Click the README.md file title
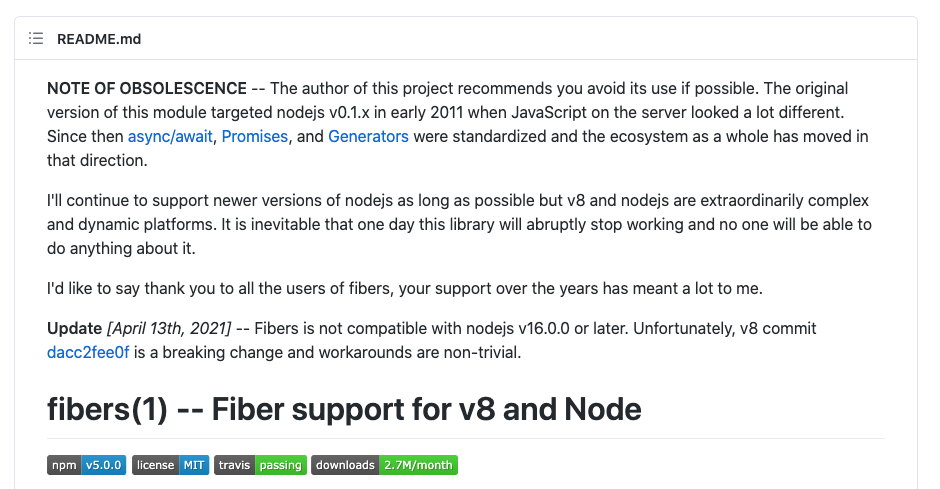Screen dimensions: 940x489 click(x=99, y=39)
